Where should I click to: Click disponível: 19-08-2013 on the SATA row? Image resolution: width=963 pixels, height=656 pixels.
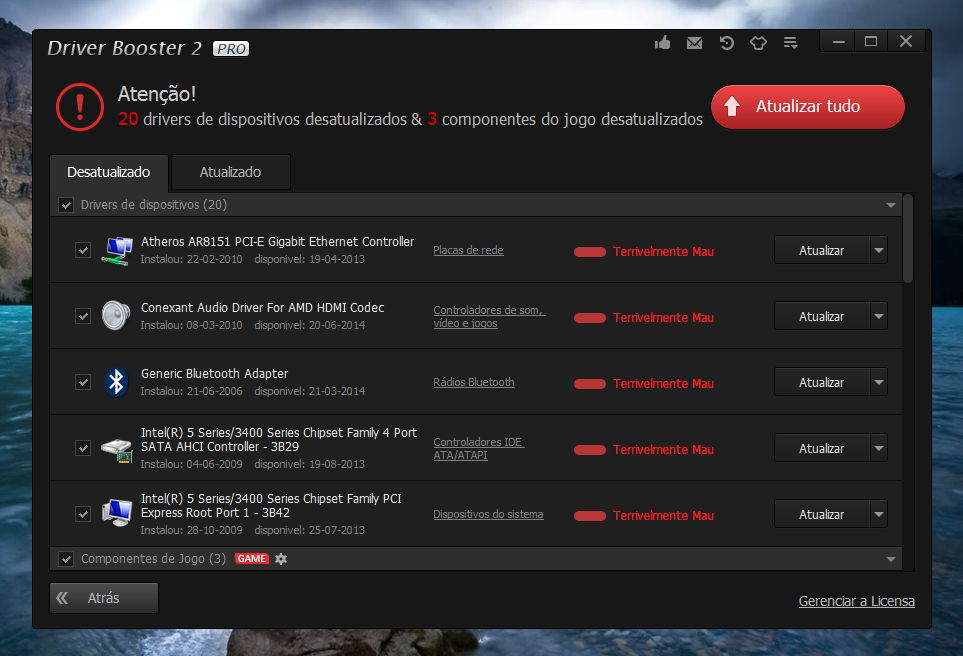(310, 464)
